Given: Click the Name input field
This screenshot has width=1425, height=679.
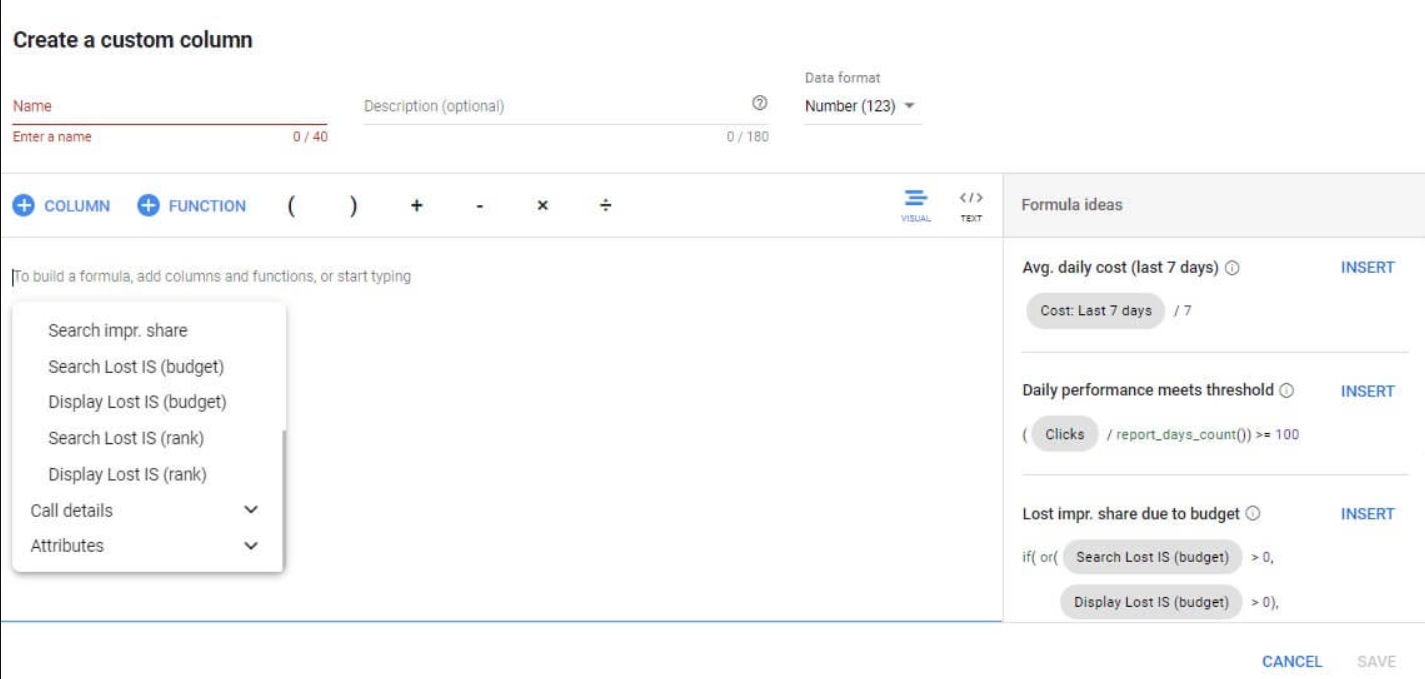Looking at the screenshot, I should [x=169, y=106].
